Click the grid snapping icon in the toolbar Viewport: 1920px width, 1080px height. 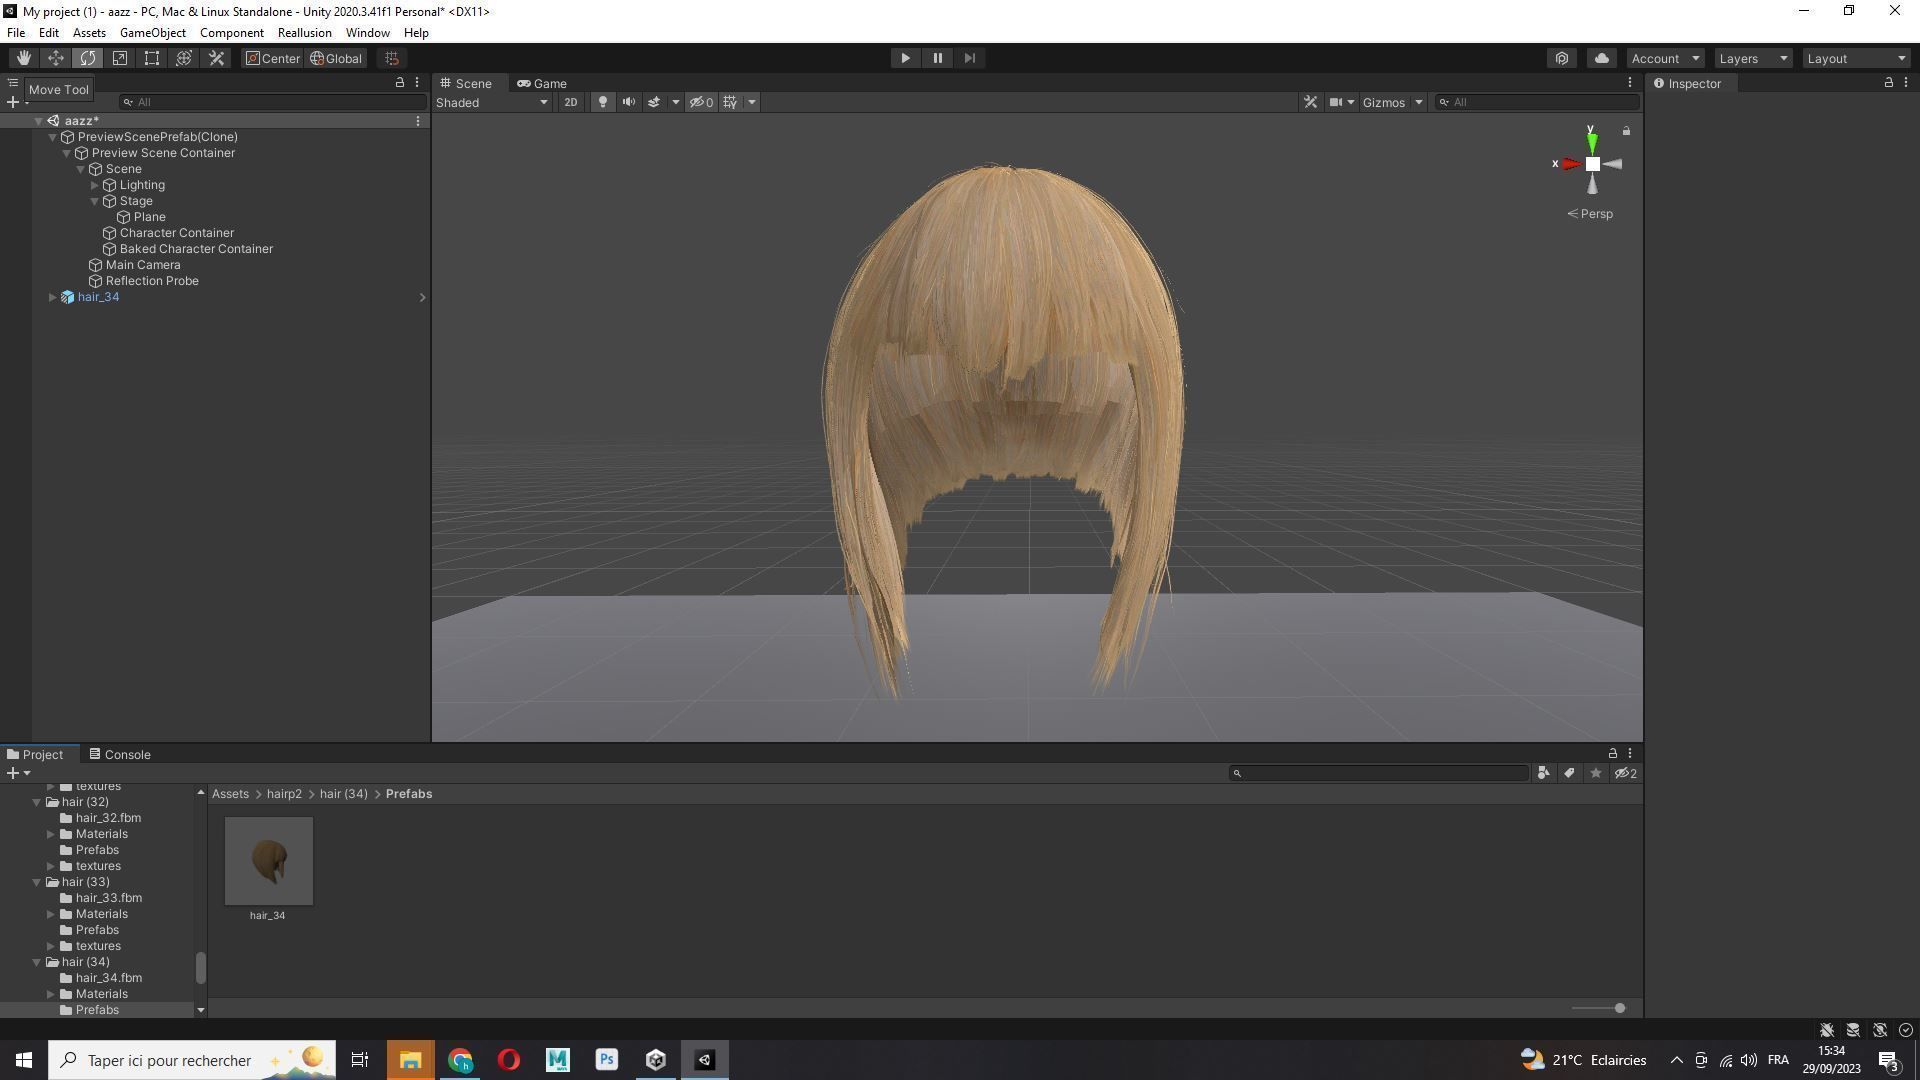(392, 58)
